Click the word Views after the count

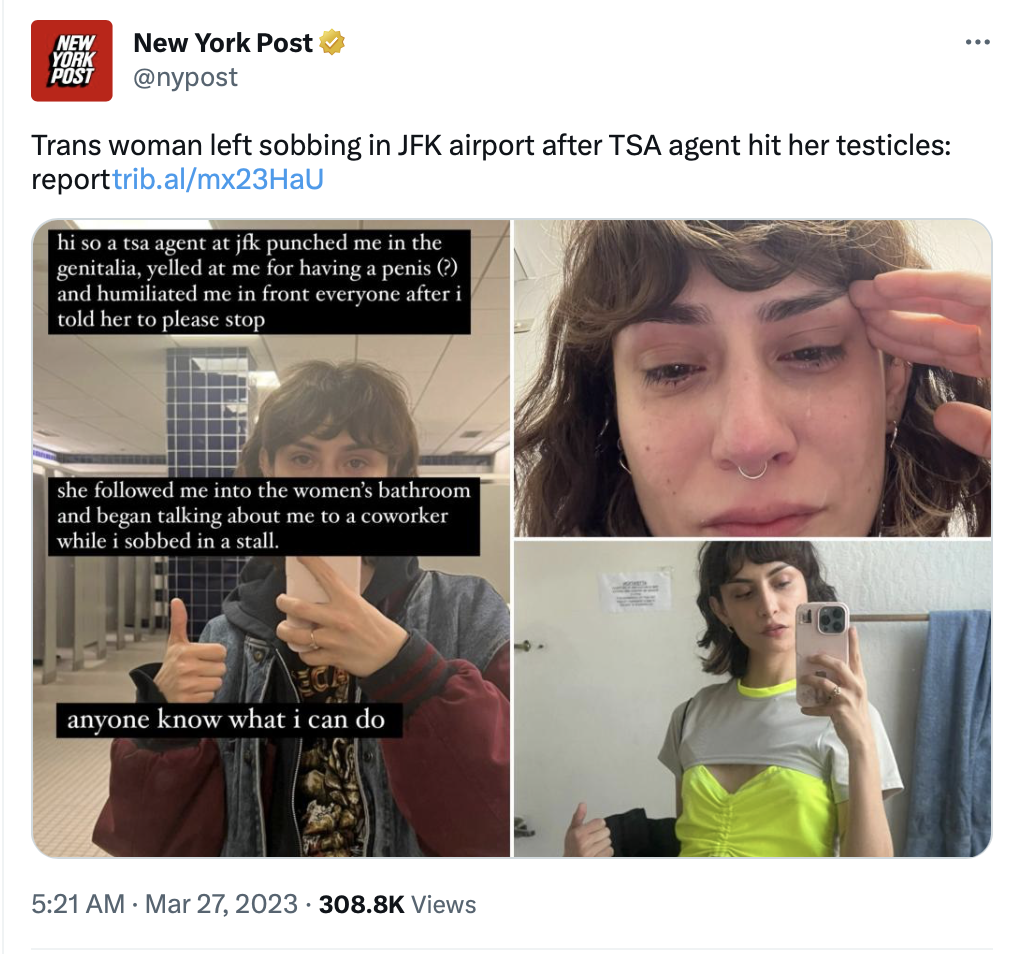coord(444,904)
